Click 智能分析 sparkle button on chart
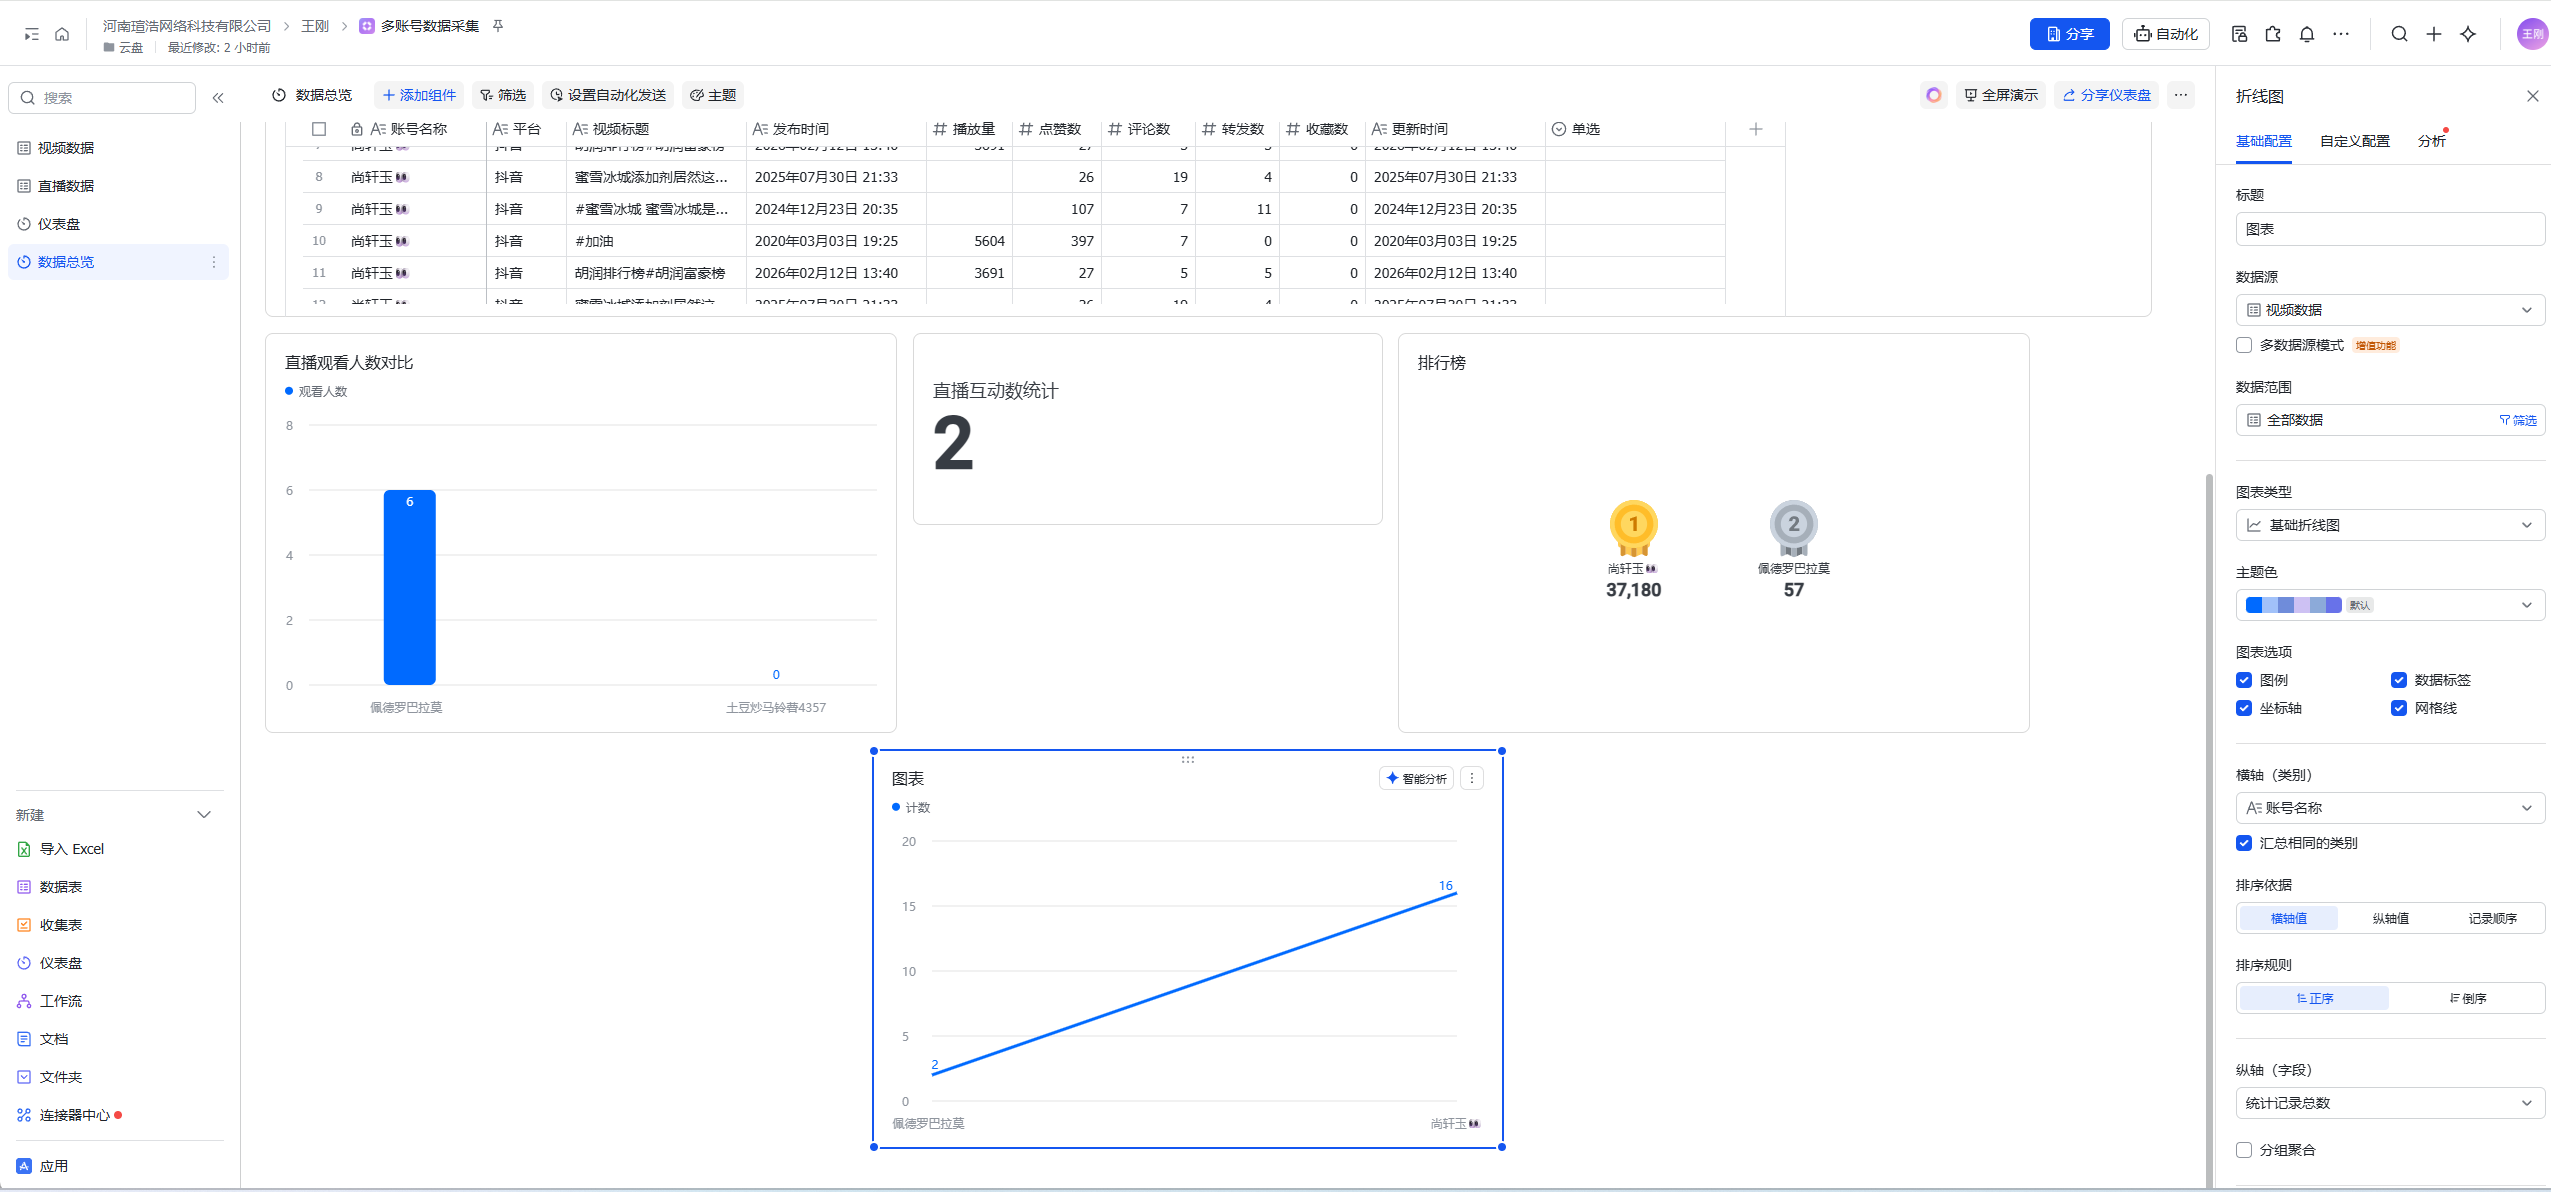 click(x=1416, y=778)
